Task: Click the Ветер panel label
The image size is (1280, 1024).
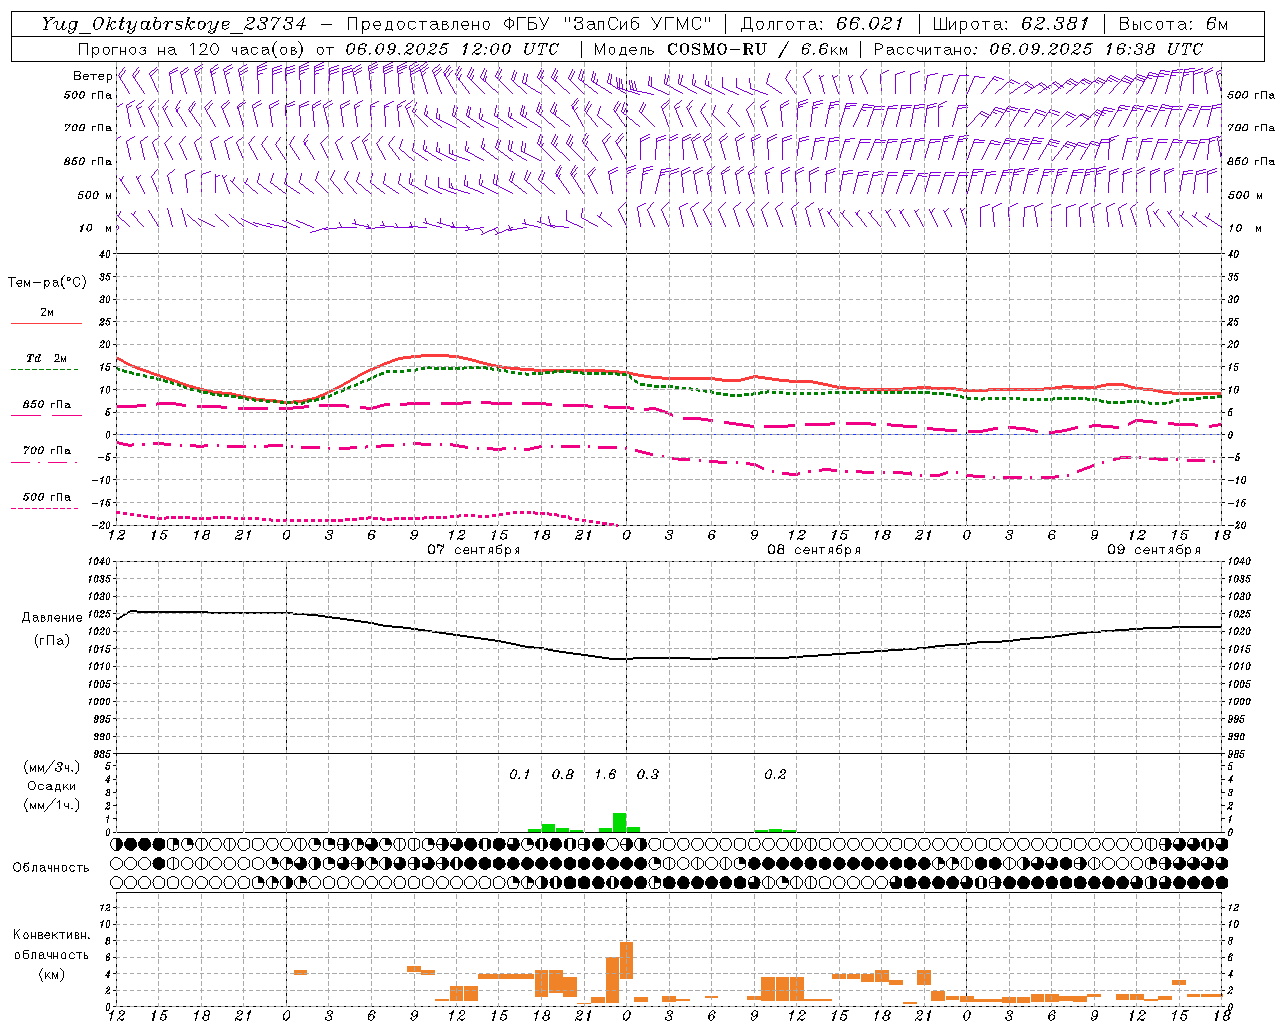Action: click(x=92, y=76)
